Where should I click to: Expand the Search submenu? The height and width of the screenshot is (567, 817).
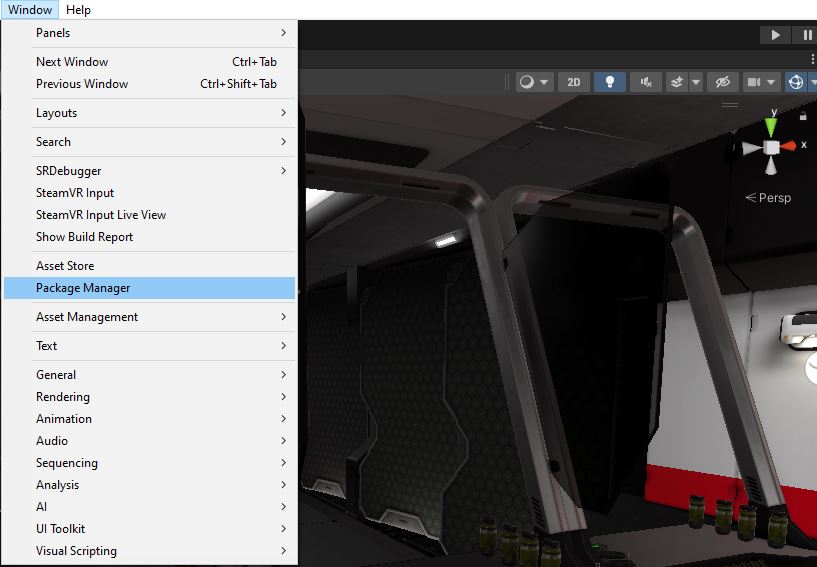[x=150, y=142]
